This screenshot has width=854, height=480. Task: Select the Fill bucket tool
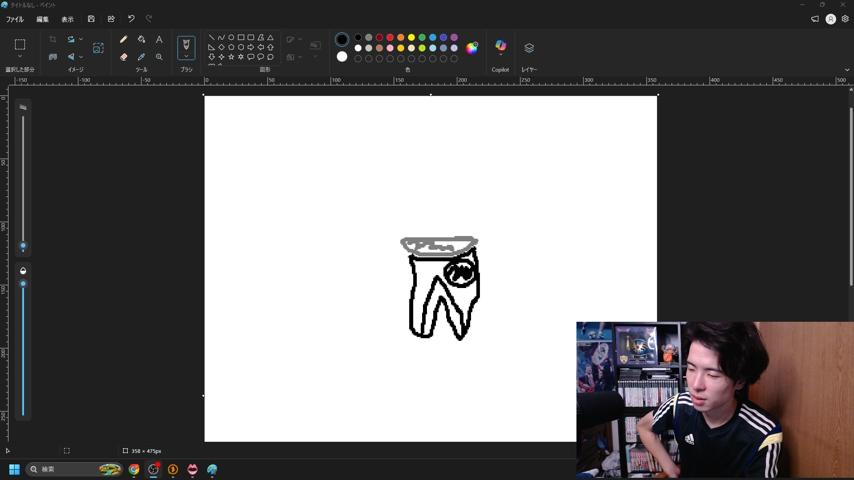coord(141,39)
